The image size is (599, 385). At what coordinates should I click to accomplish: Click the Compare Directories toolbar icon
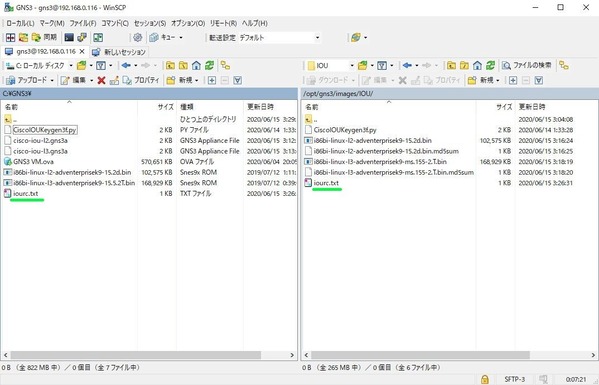click(11, 37)
